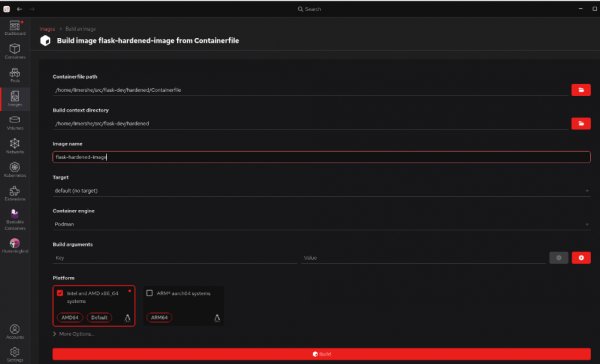This screenshot has width=600, height=364.
Task: Click the Linux penguin icon on ARM64 card
Action: (217, 318)
